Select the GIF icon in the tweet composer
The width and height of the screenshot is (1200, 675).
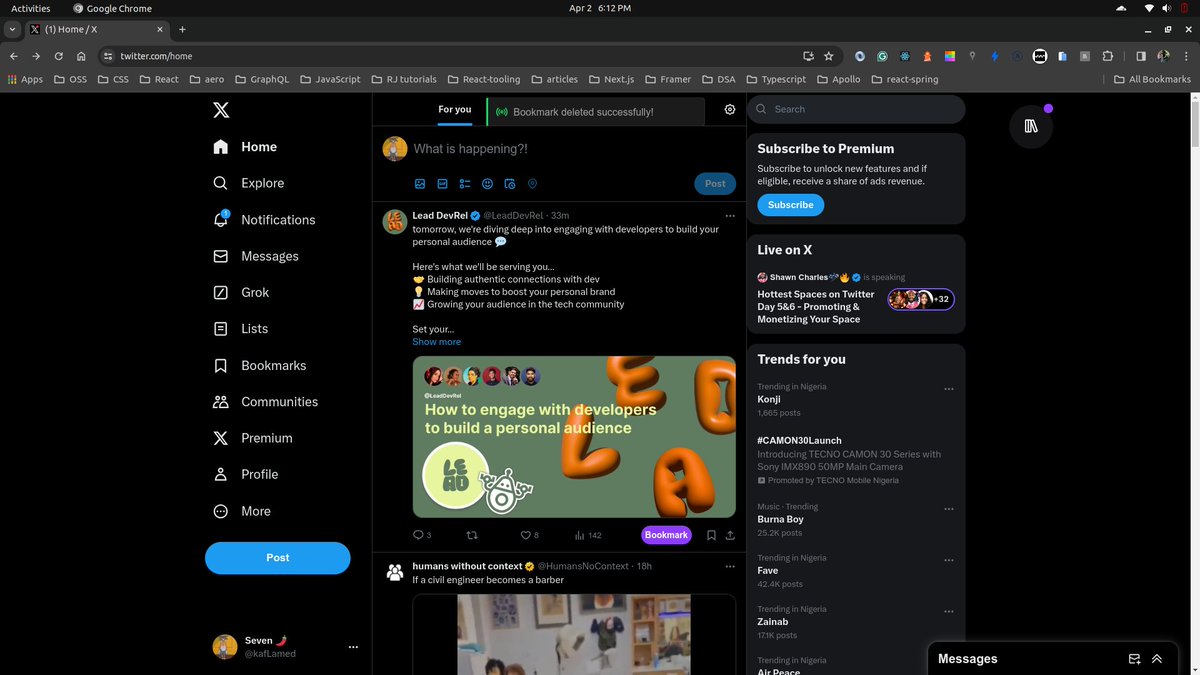click(442, 184)
